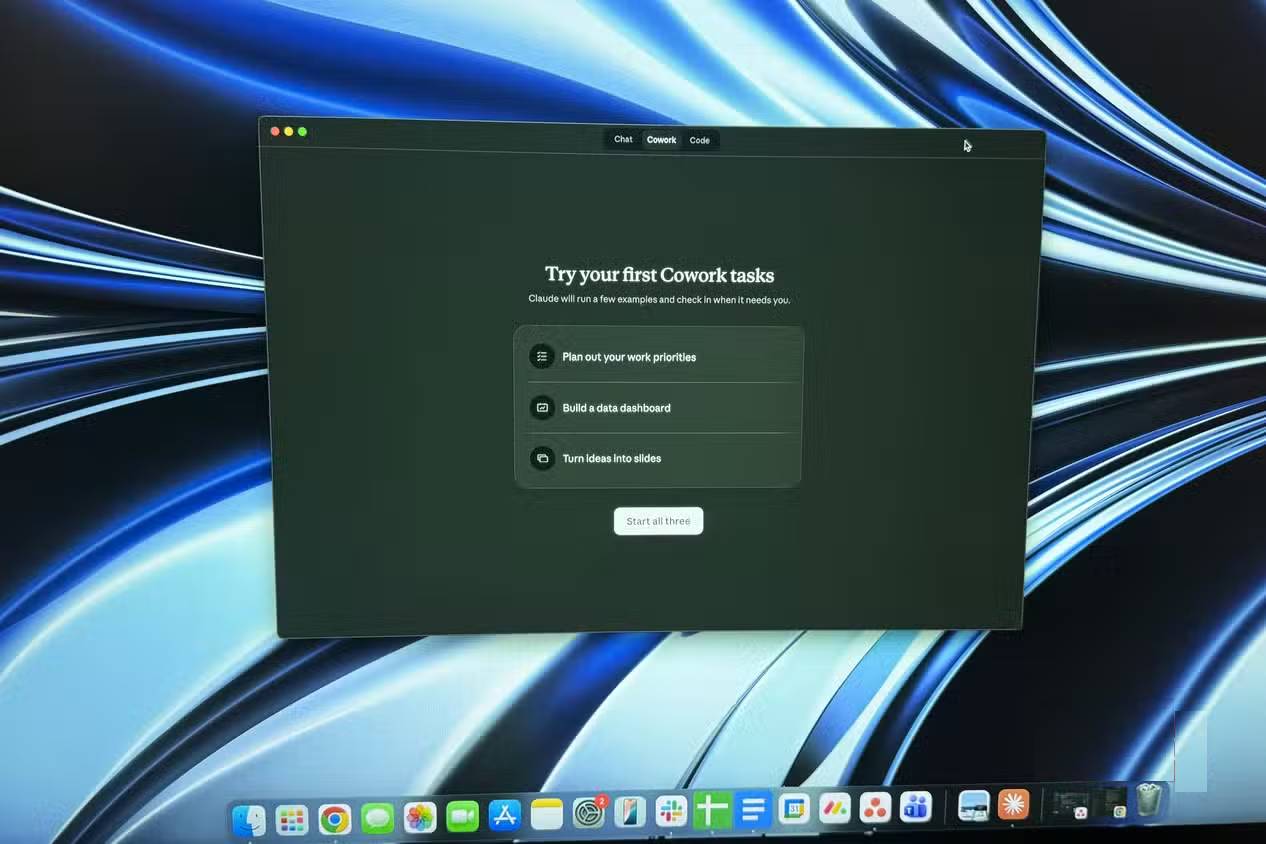Open Microsoft Teams from the dock
Image resolution: width=1266 pixels, height=844 pixels.
[x=915, y=807]
